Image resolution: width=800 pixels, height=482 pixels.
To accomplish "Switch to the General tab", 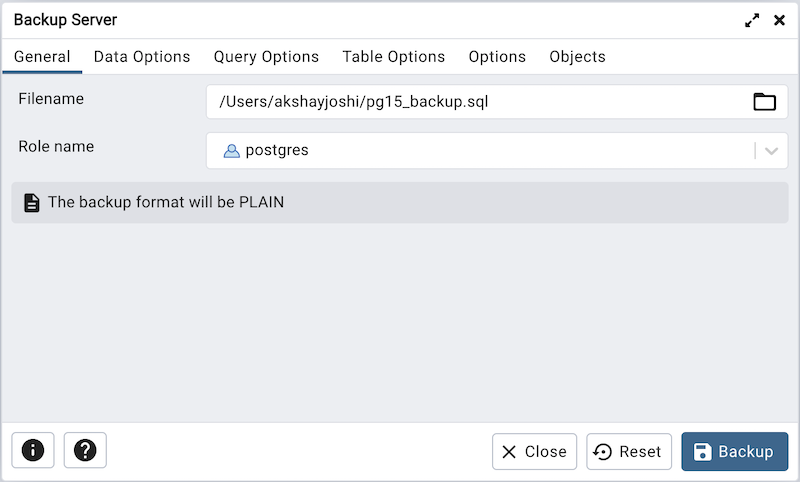I will coord(42,57).
